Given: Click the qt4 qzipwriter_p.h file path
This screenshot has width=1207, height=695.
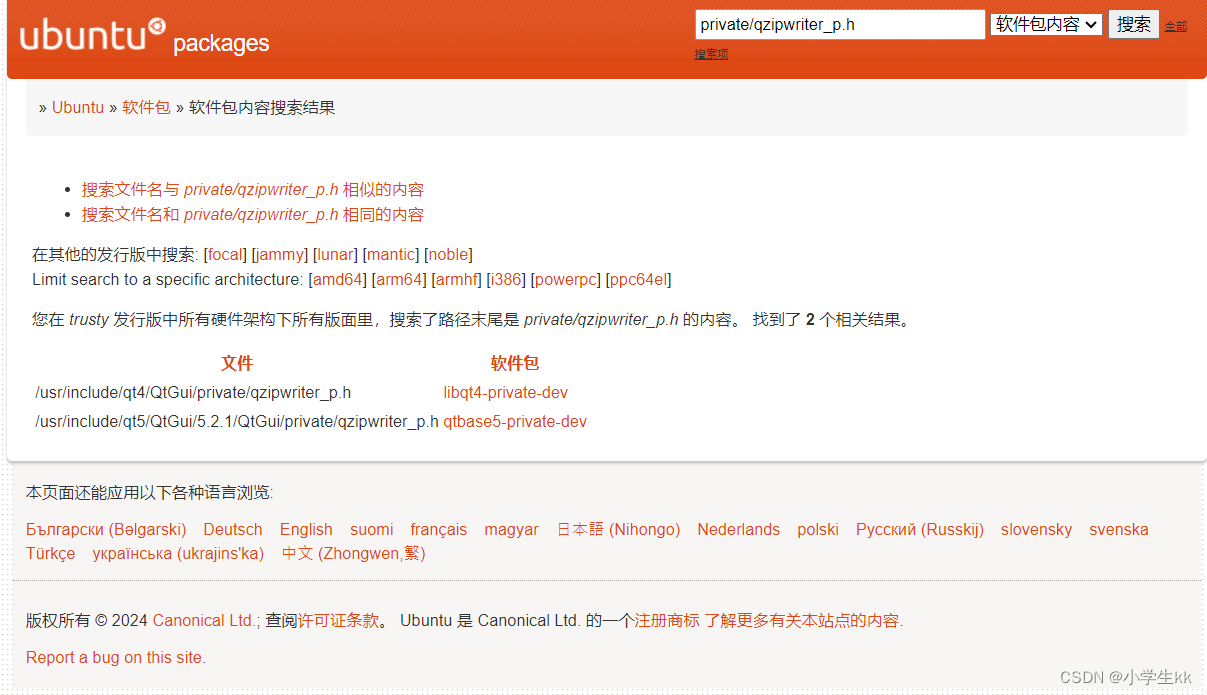Looking at the screenshot, I should 193,393.
